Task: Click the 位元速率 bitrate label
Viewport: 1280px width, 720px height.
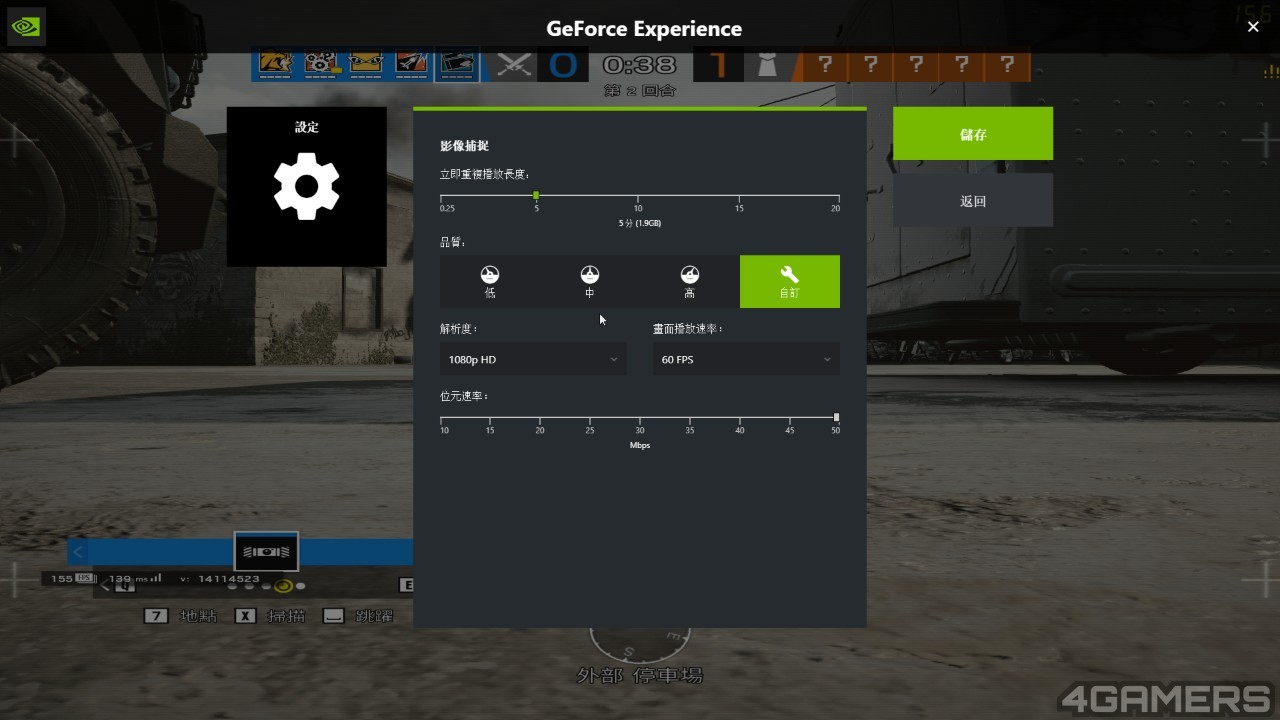Action: coord(464,396)
